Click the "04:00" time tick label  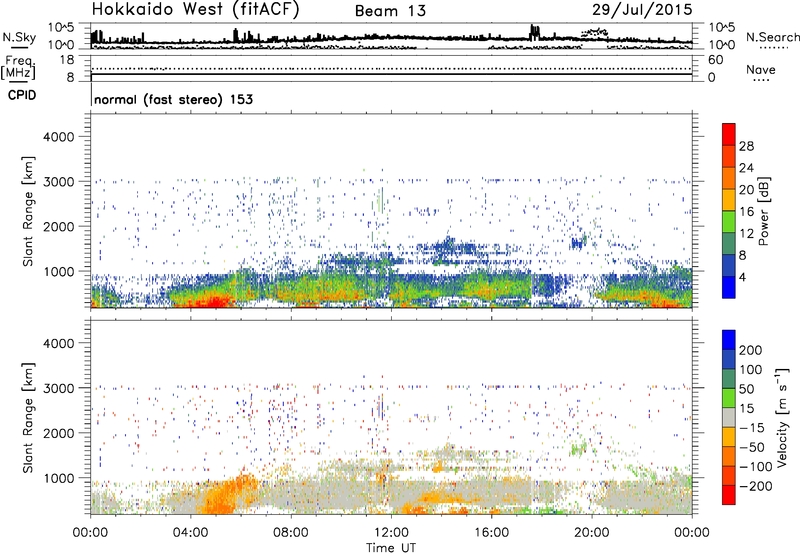click(190, 533)
